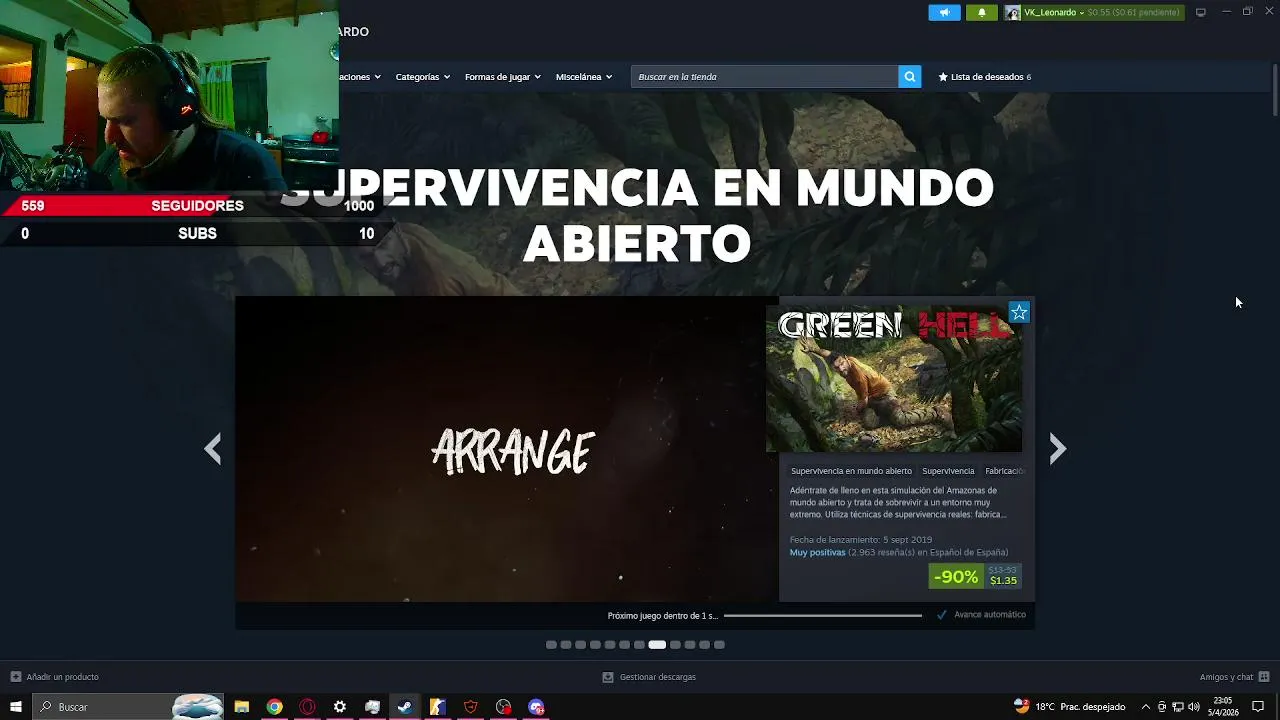Open Big Picture mode monitor icon
The height and width of the screenshot is (720, 1280).
click(1201, 12)
